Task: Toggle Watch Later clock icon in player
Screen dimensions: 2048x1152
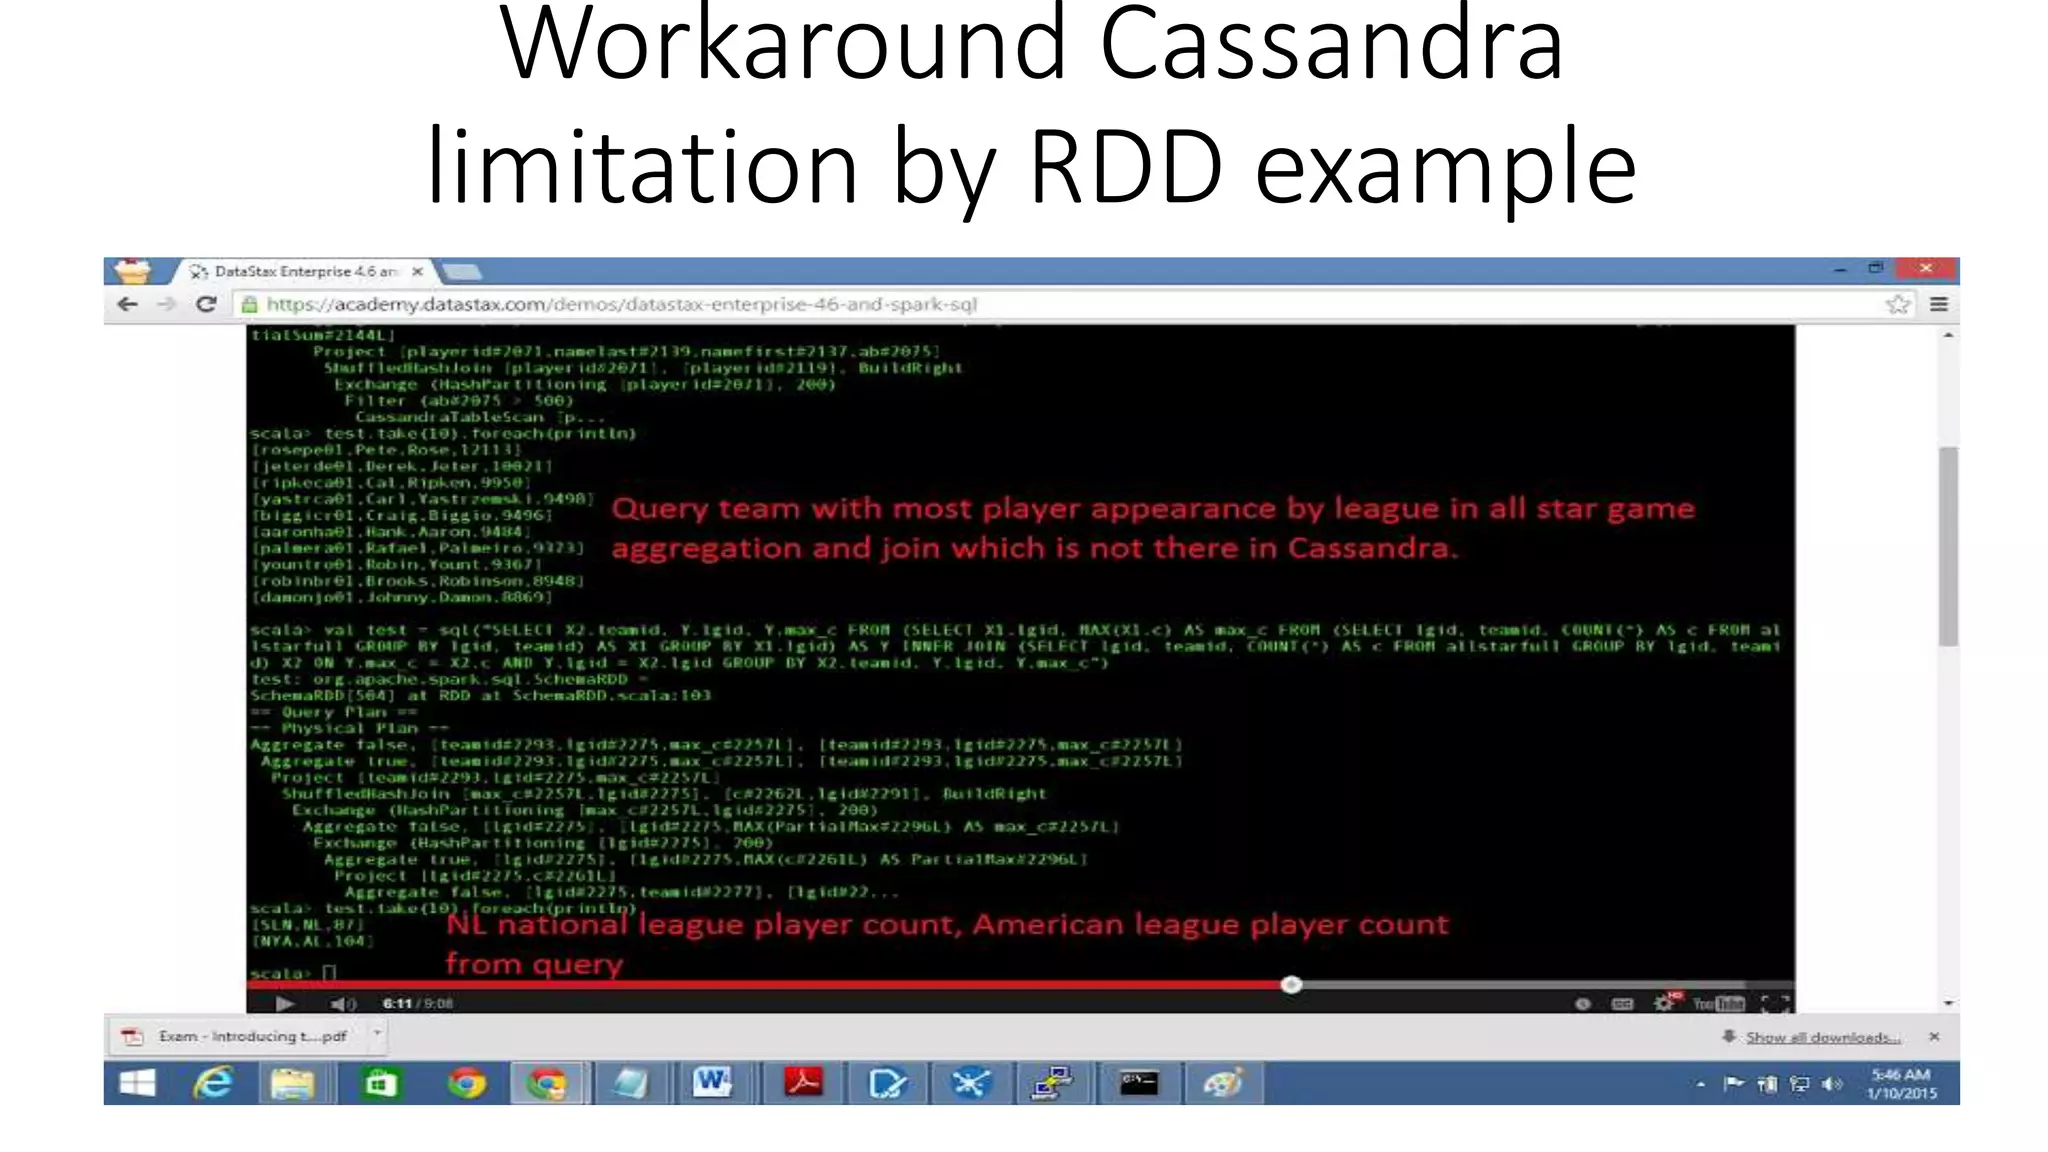Action: (1582, 1003)
